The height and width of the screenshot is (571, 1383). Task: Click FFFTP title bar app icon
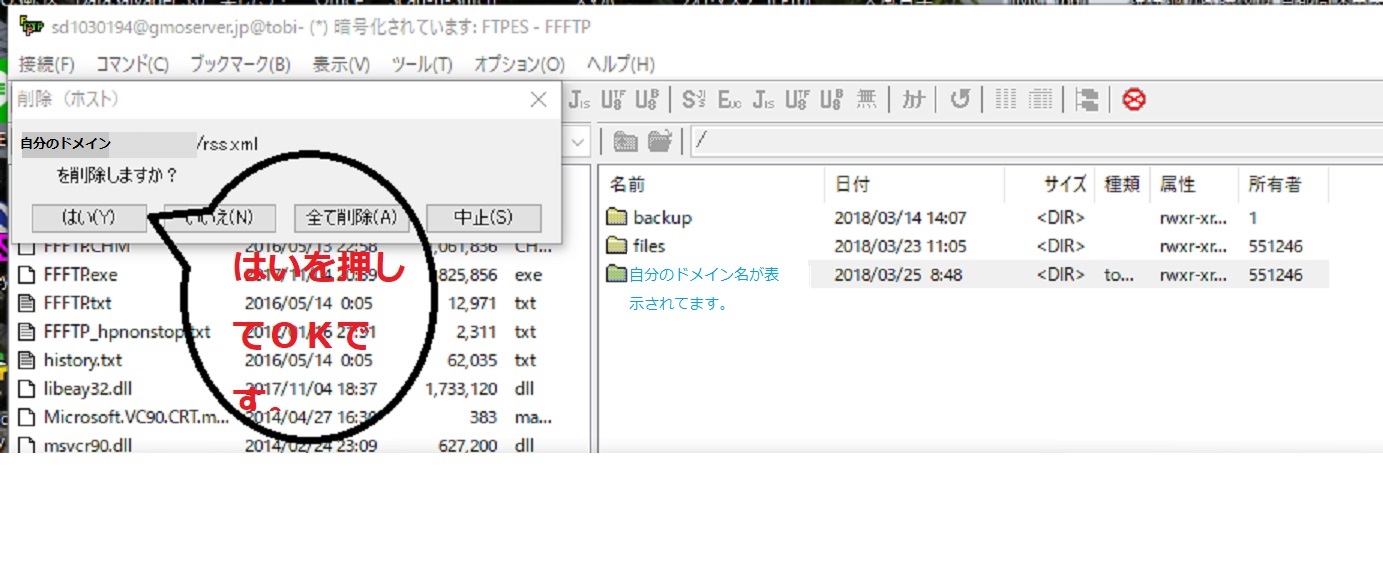(x=31, y=27)
